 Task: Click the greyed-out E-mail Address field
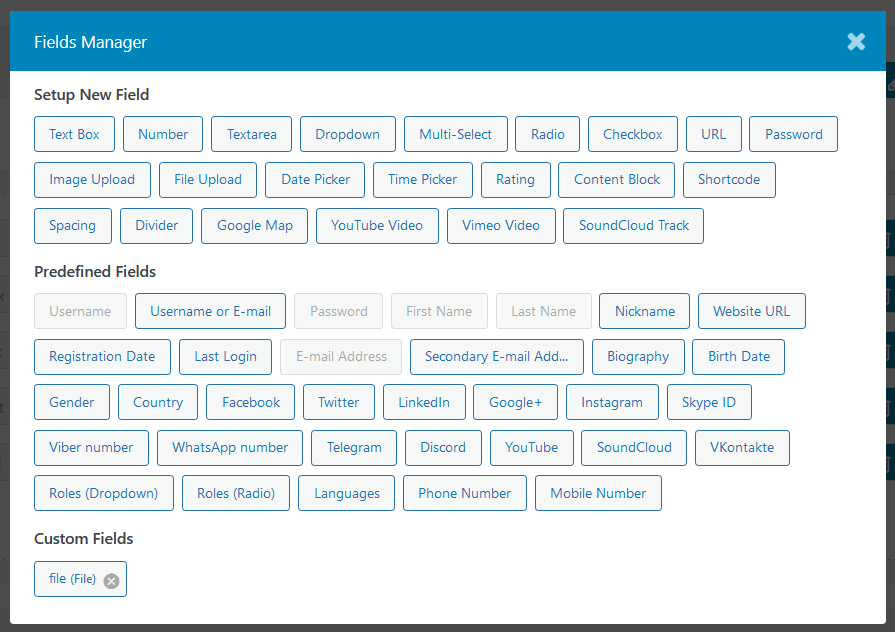341,357
